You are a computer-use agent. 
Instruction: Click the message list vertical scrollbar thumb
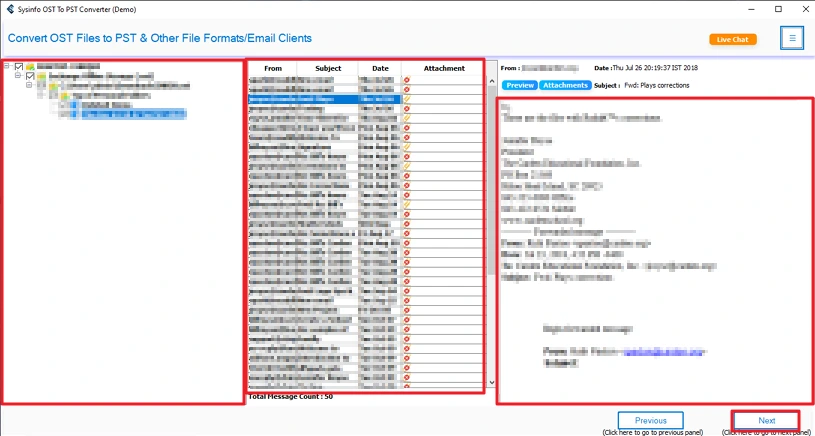point(491,179)
